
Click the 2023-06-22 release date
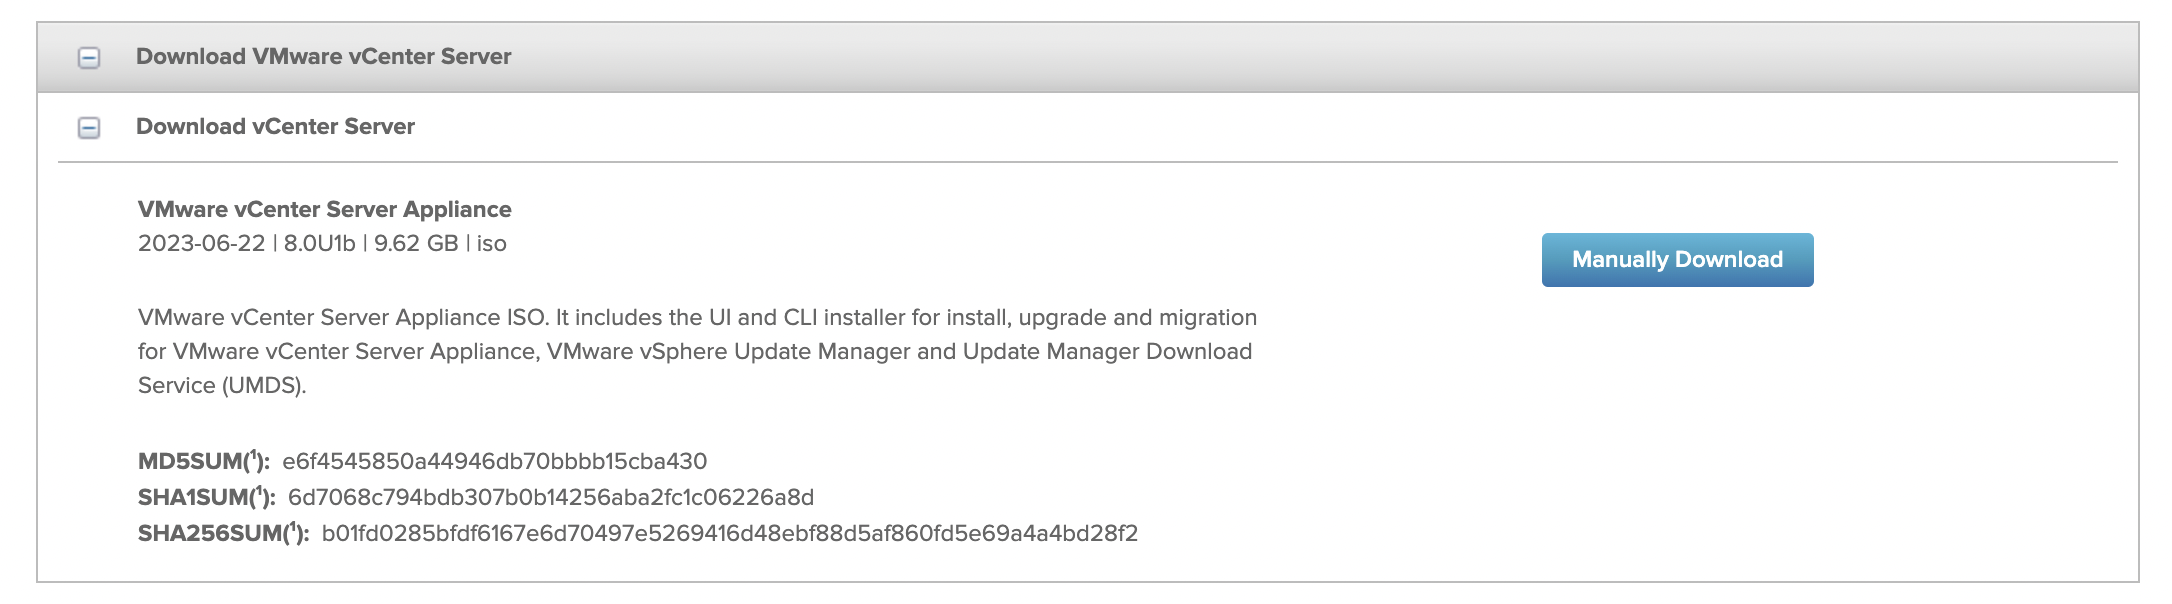(203, 243)
